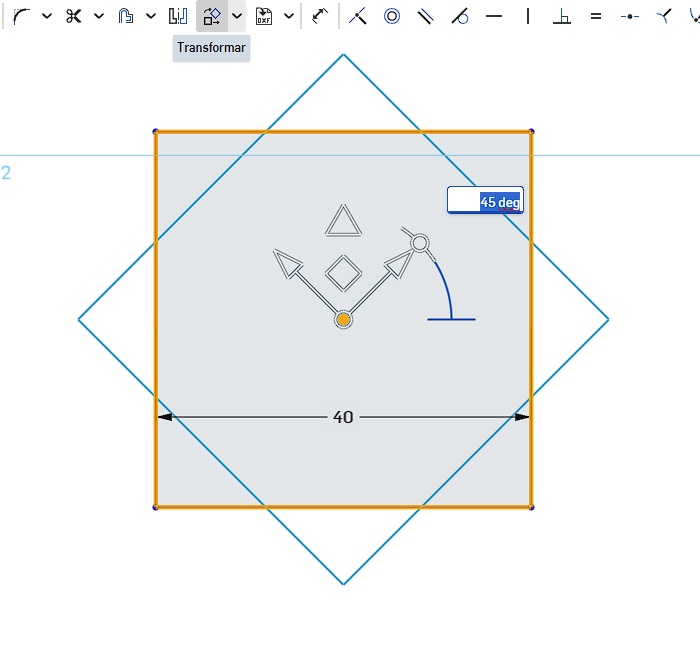Viewport: 700px width, 648px height.
Task: Click the diamond plane handle of manipulator
Action: click(x=343, y=271)
